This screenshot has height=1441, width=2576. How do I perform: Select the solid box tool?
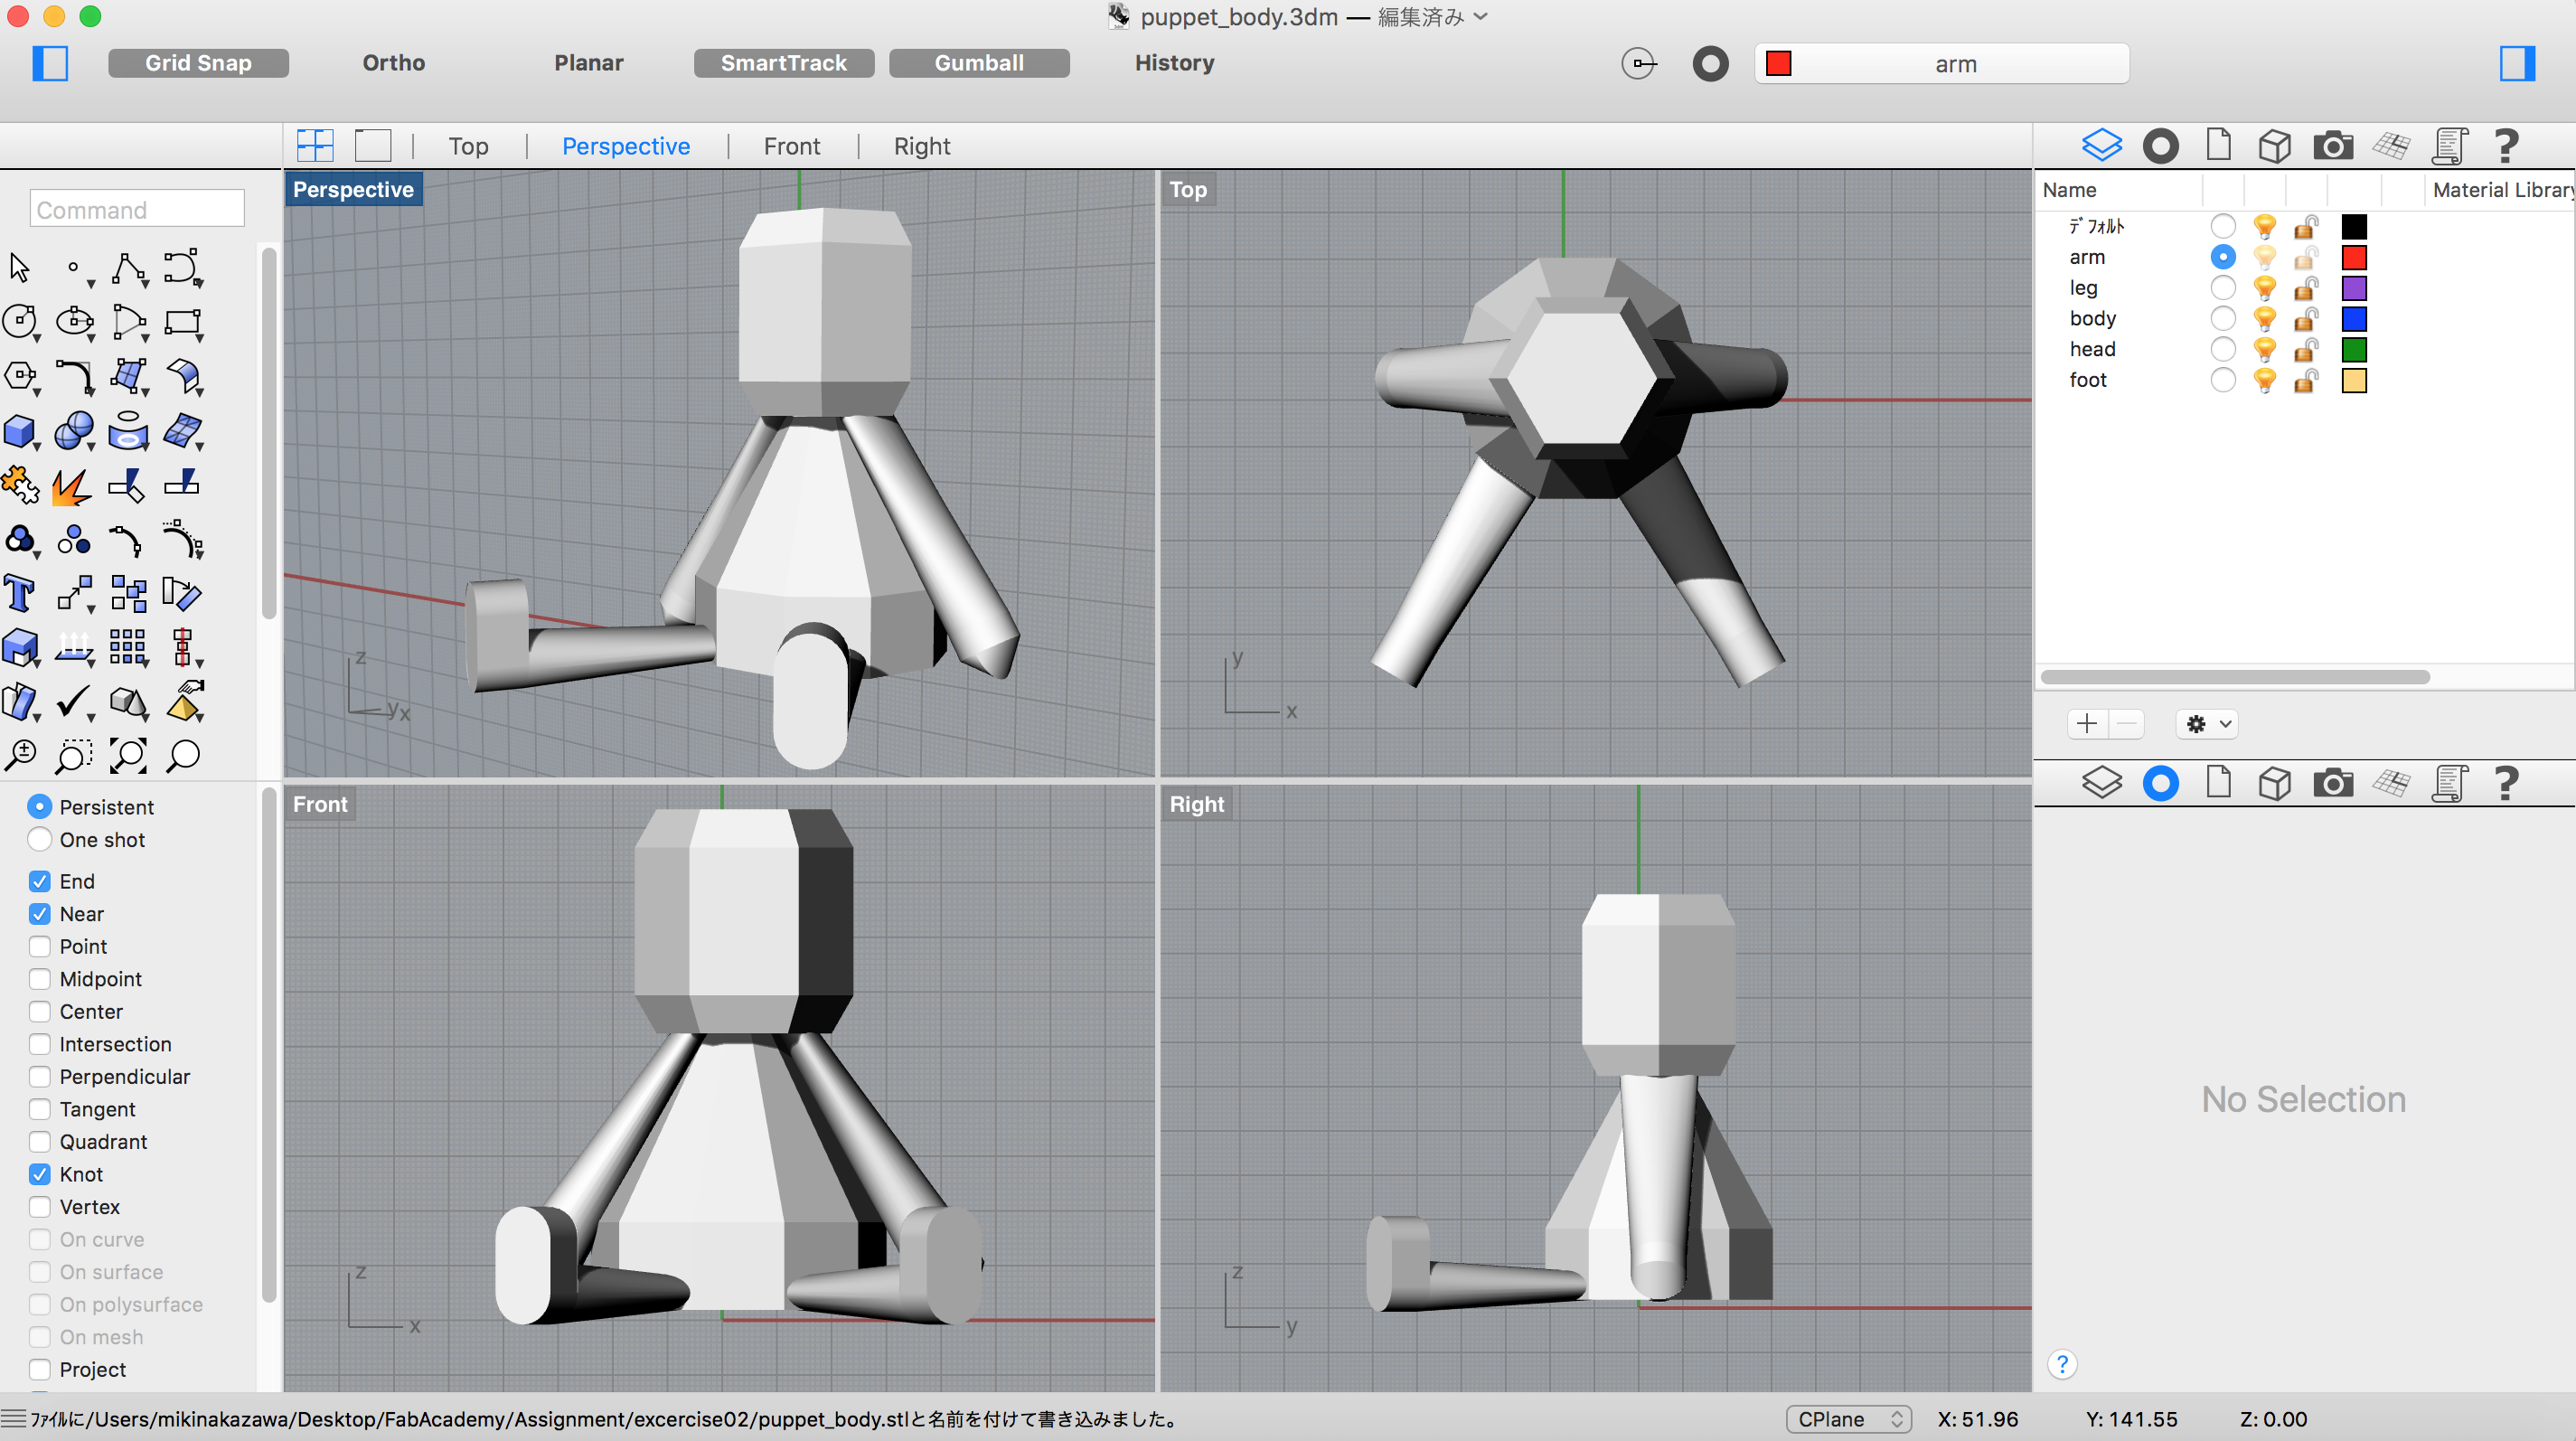pyautogui.click(x=20, y=432)
